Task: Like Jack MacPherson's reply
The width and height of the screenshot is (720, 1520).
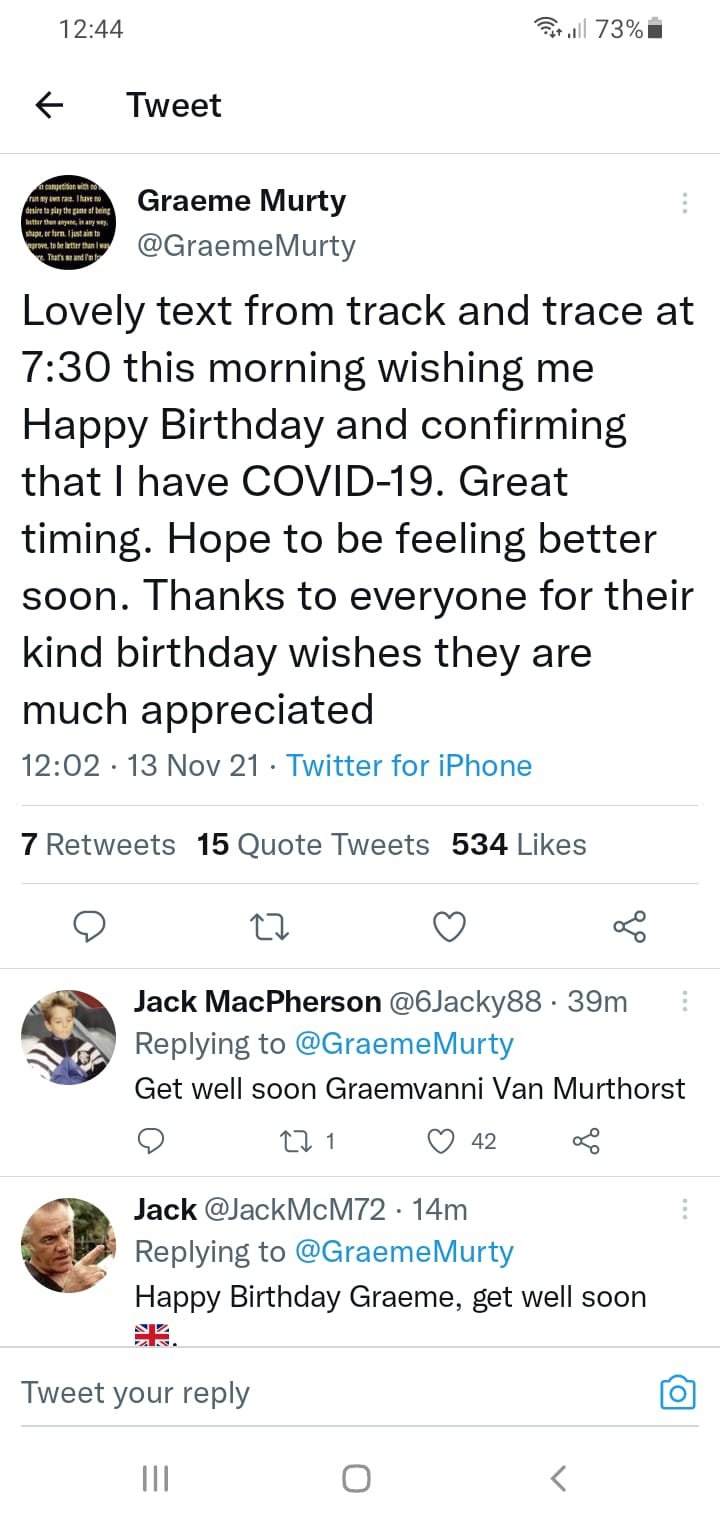Action: tap(441, 1141)
